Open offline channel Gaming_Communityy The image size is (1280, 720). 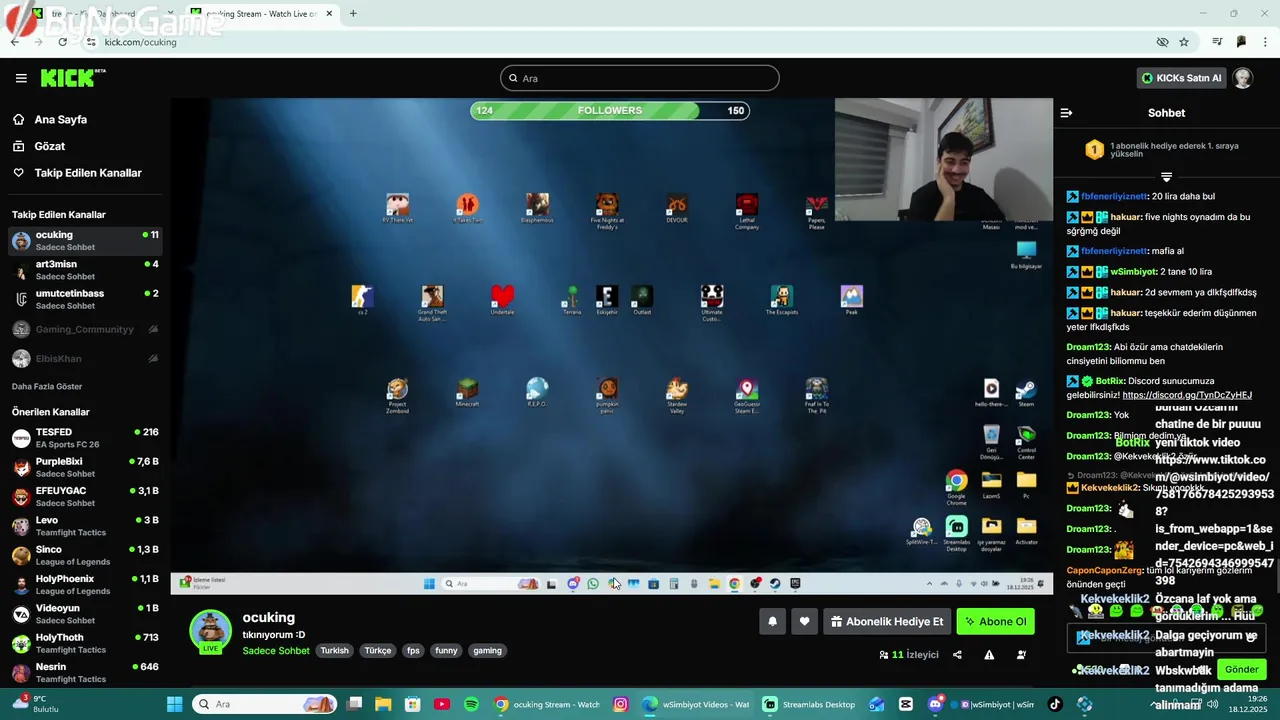85,329
